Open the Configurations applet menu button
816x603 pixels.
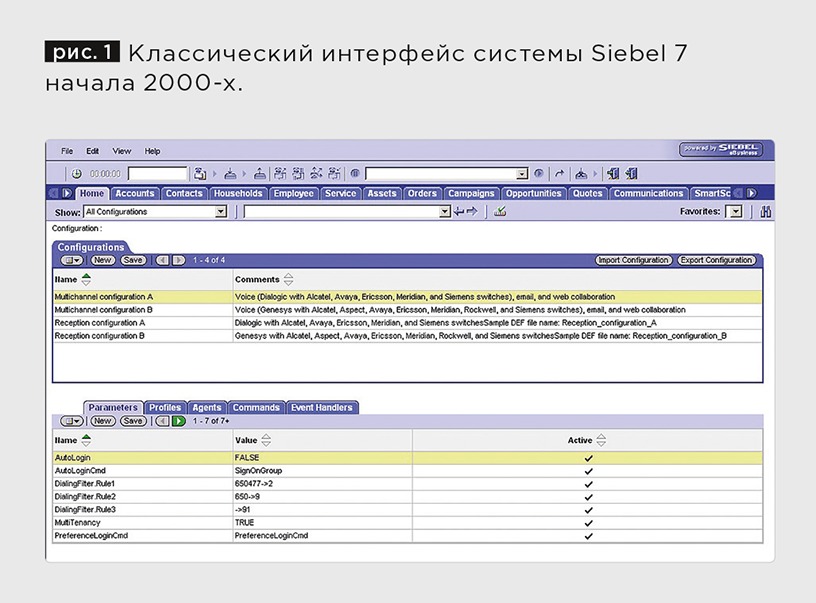tap(72, 260)
